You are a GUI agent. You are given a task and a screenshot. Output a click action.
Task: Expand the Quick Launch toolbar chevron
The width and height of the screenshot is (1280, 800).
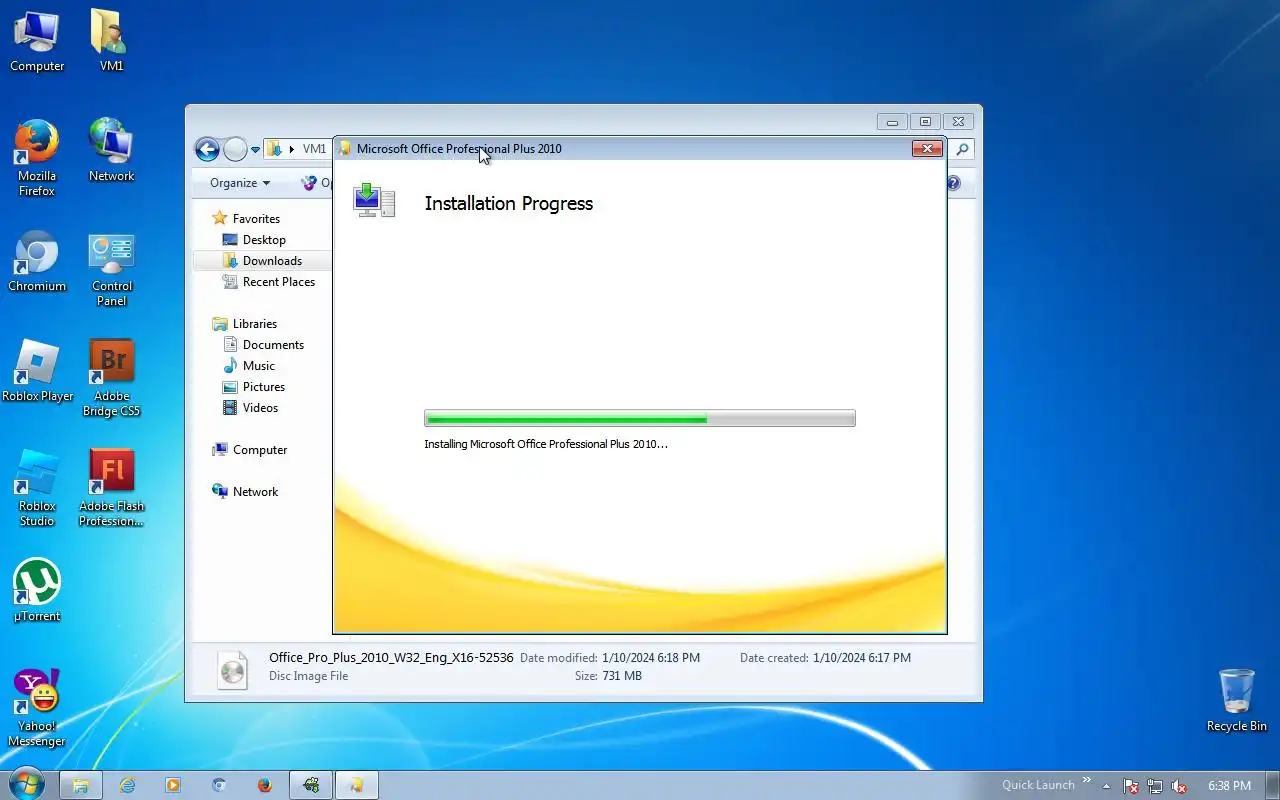1087,780
